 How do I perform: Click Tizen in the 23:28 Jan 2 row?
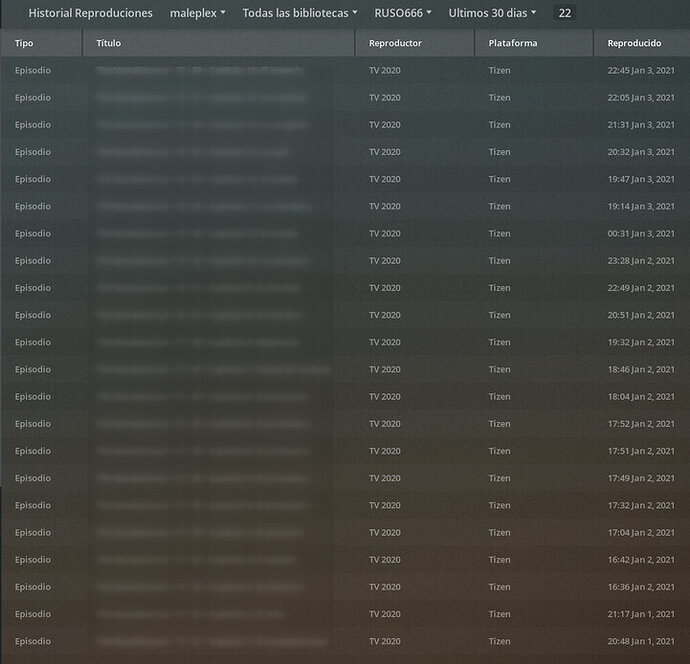[499, 261]
